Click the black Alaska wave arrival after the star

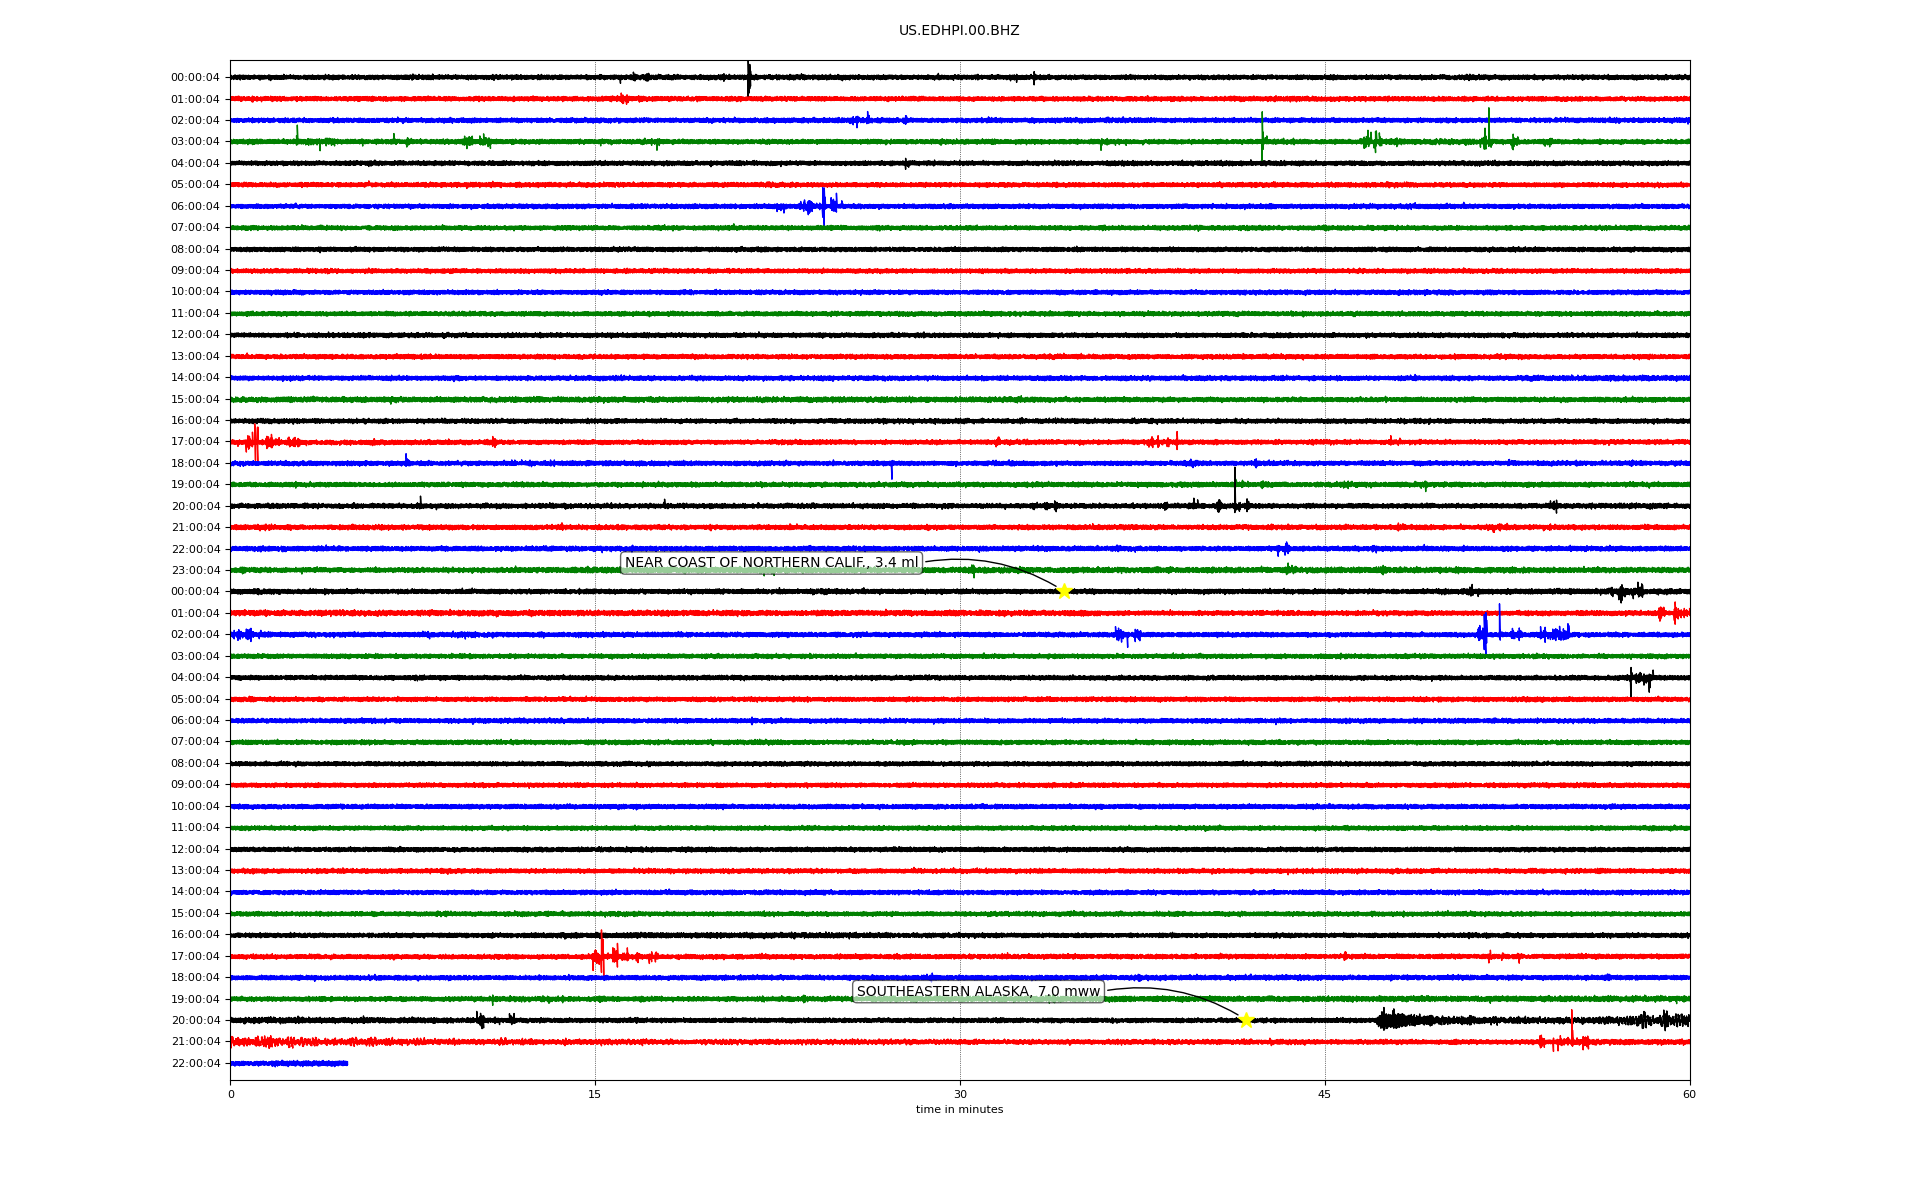tap(1390, 1020)
